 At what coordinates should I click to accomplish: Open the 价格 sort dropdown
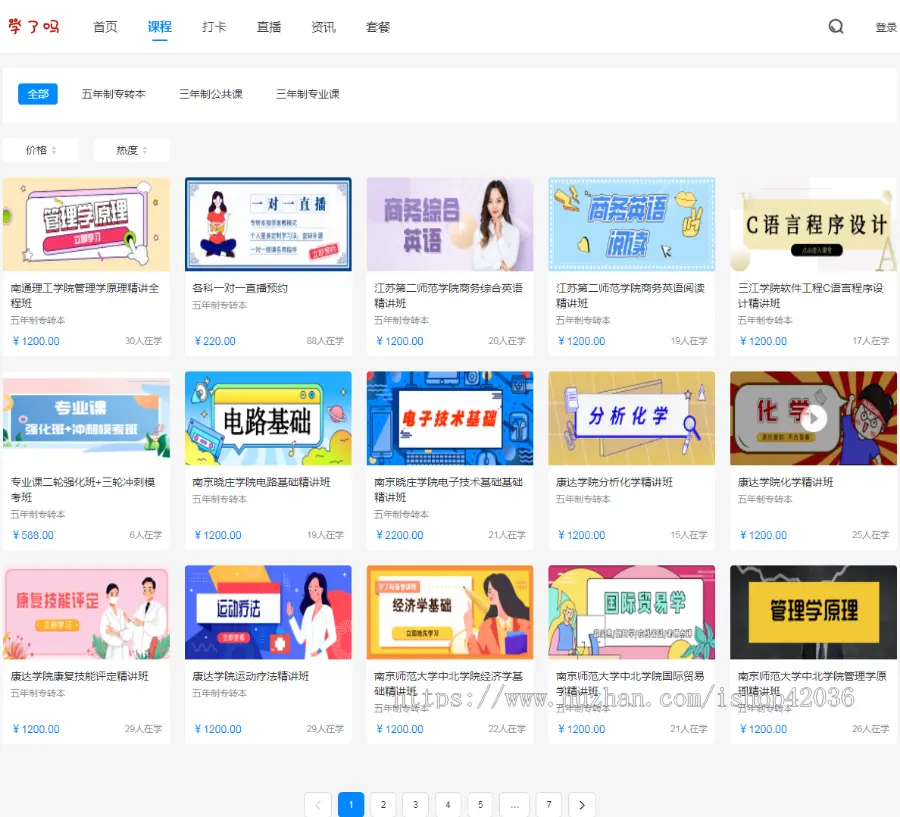click(41, 148)
